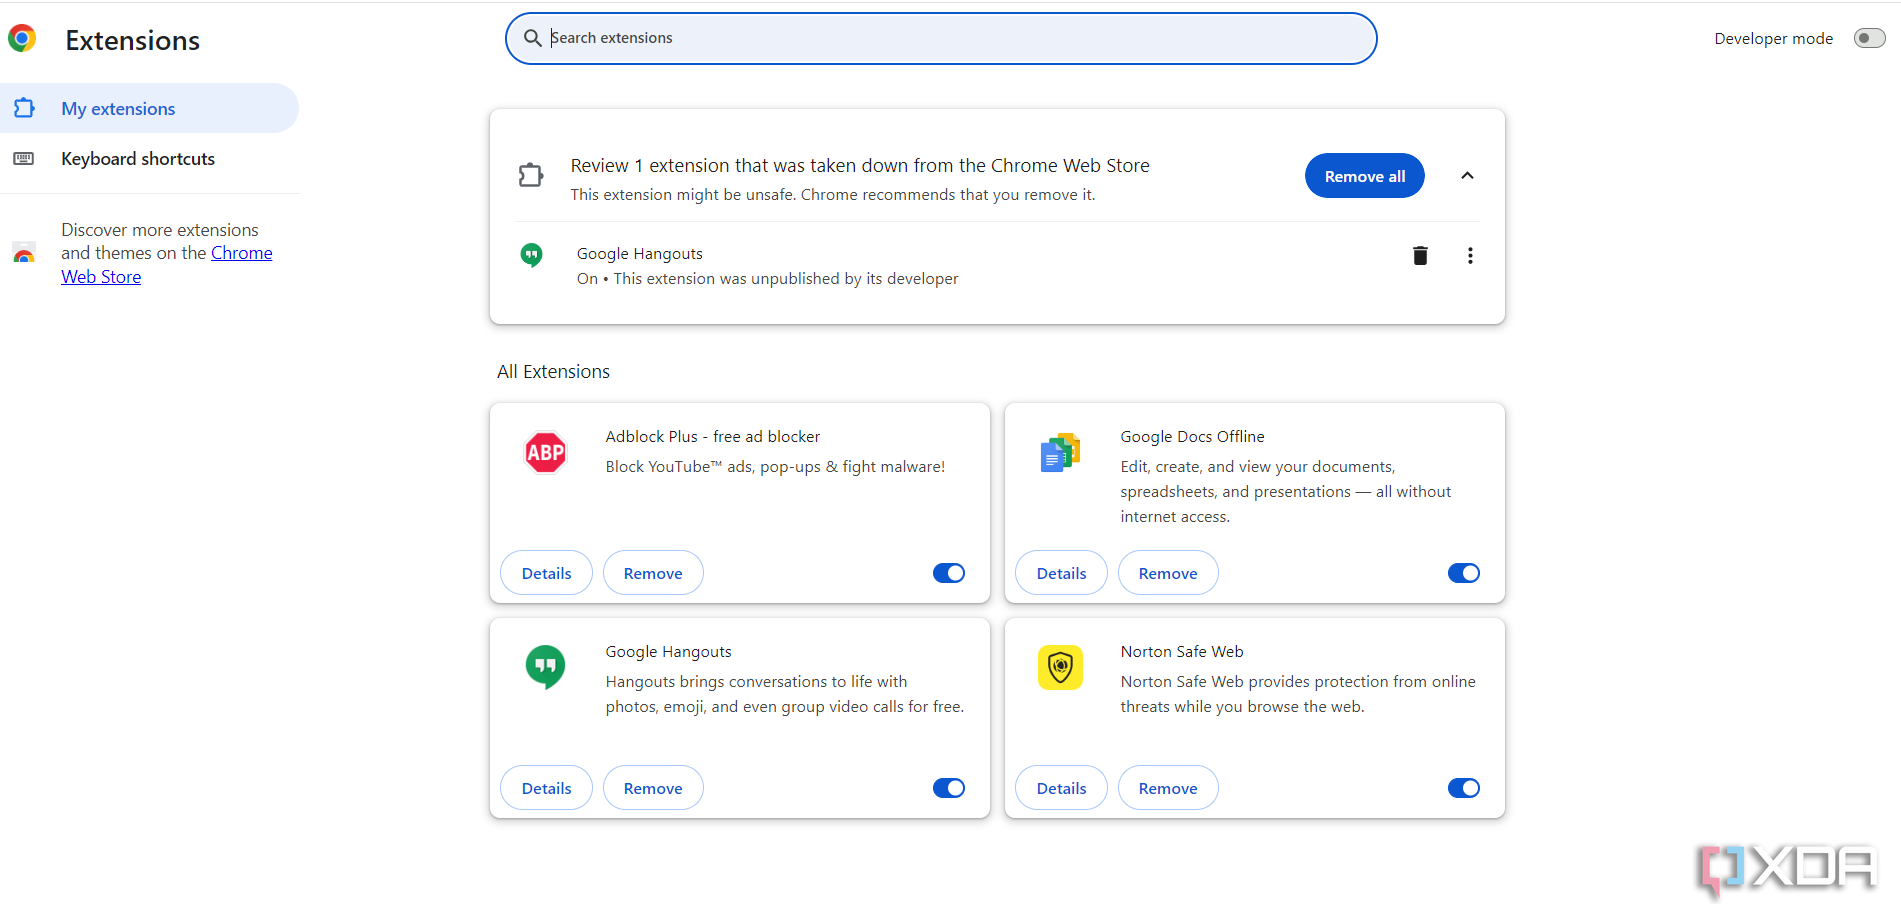Turn off Google Hangouts extension toggle
Viewport: 1901px width, 924px height.
pyautogui.click(x=949, y=788)
